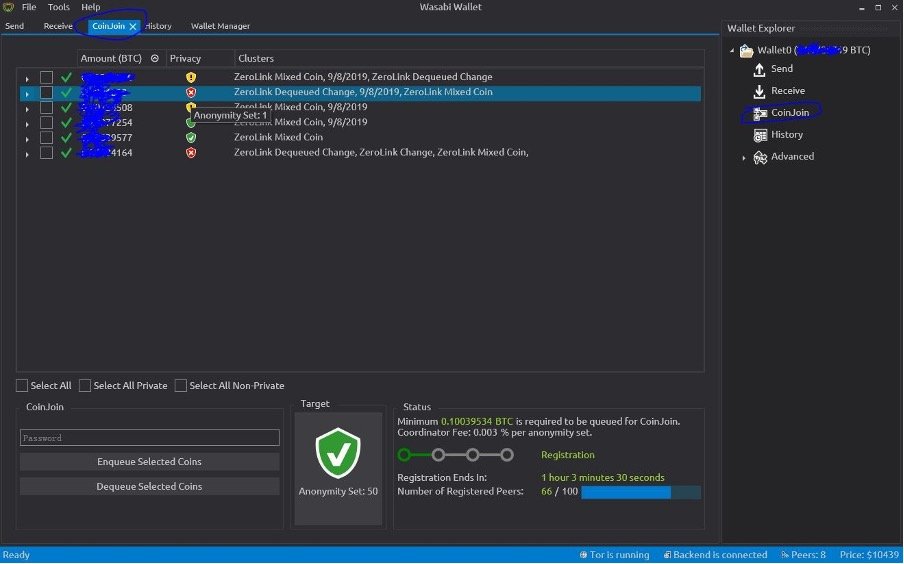Viewport: 904px width, 564px height.
Task: Click Dequeue Selected Coins button
Action: pos(149,486)
